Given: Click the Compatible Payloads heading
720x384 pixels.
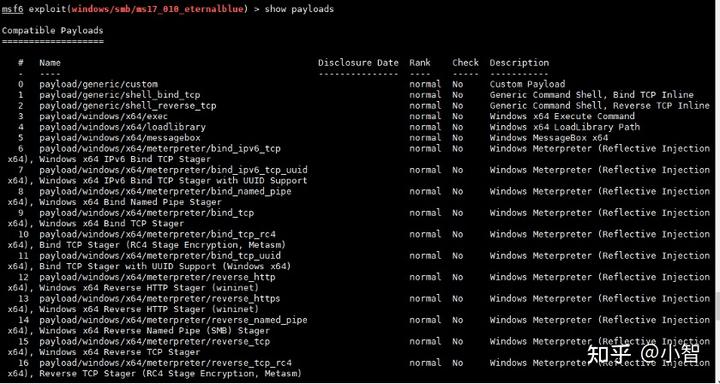Looking at the screenshot, I should coord(53,31).
